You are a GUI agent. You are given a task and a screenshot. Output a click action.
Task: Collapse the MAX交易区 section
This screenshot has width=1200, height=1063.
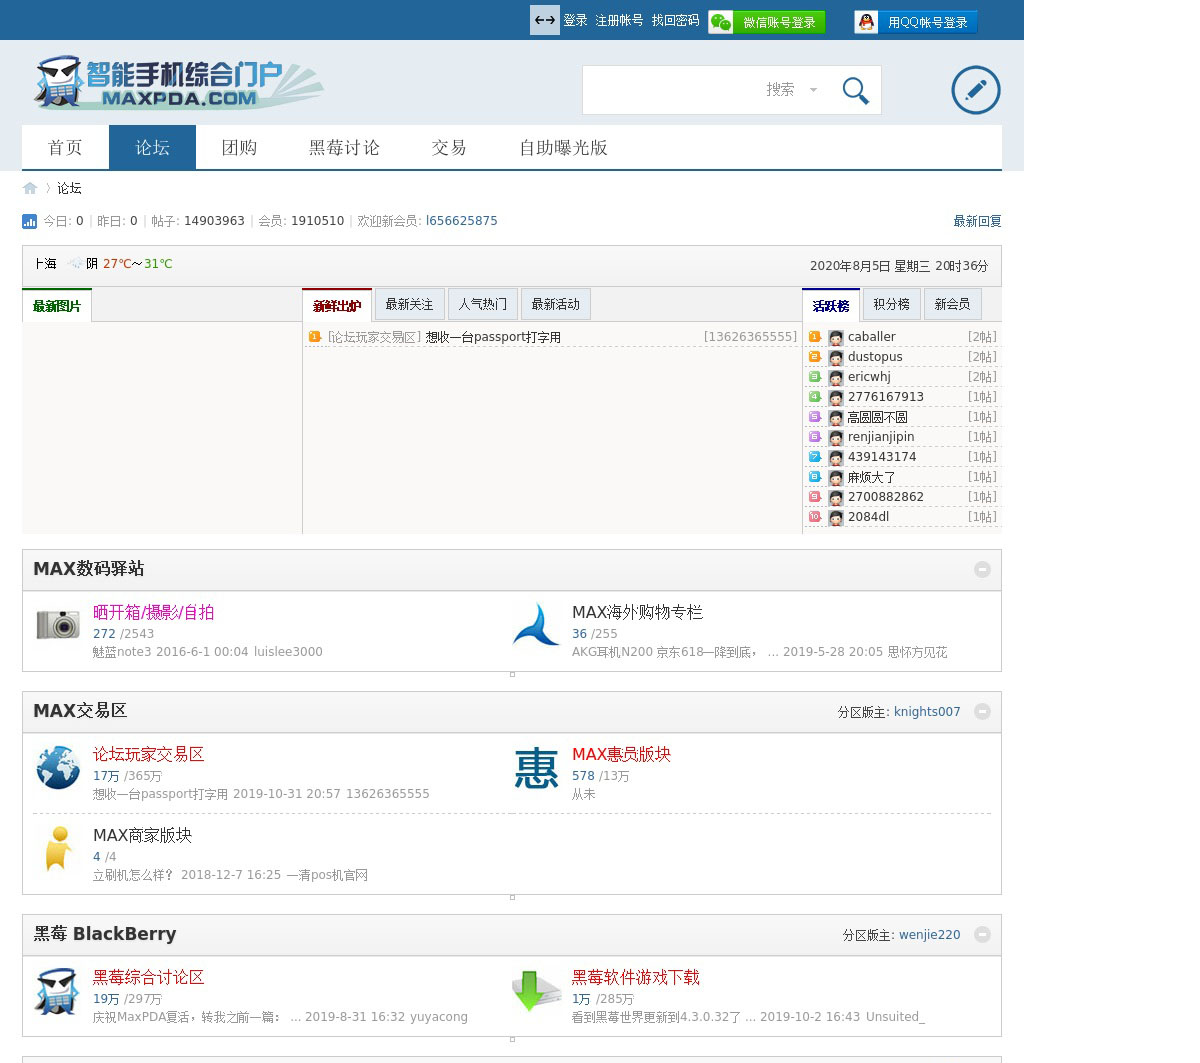click(x=982, y=711)
